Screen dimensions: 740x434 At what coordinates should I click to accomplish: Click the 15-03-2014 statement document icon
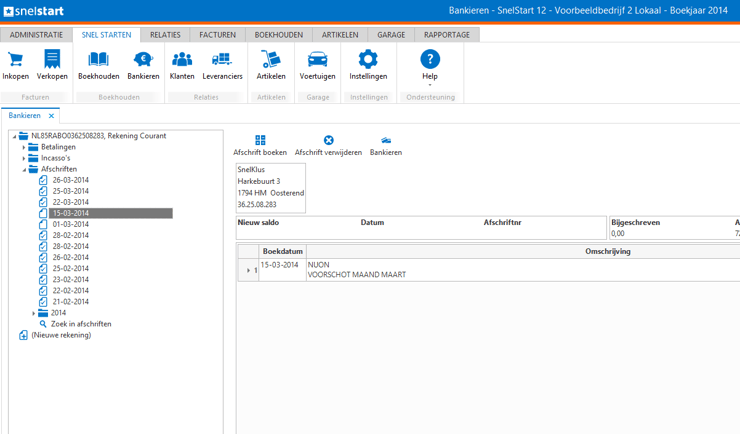43,213
